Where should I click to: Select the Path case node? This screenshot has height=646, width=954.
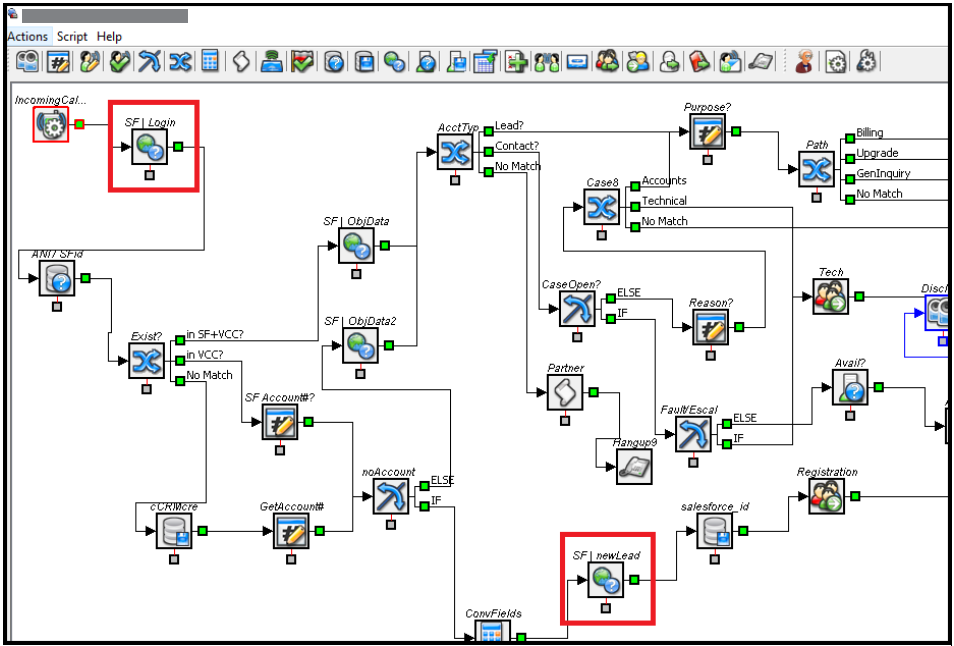coord(816,169)
